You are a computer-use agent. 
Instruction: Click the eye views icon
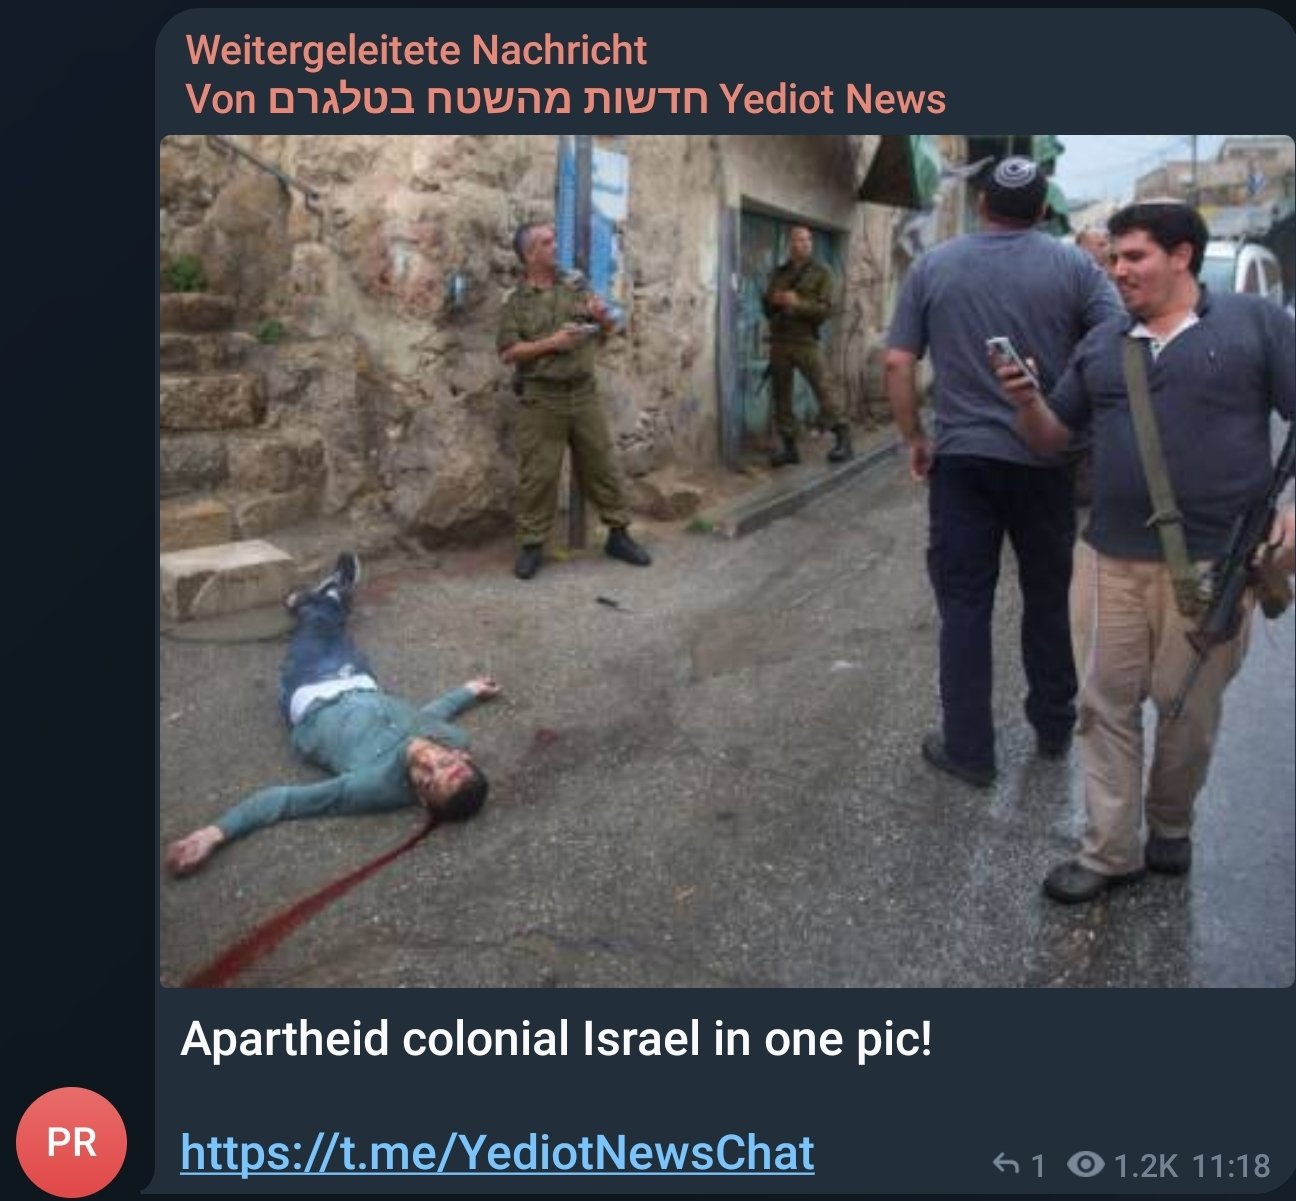tap(1085, 1164)
